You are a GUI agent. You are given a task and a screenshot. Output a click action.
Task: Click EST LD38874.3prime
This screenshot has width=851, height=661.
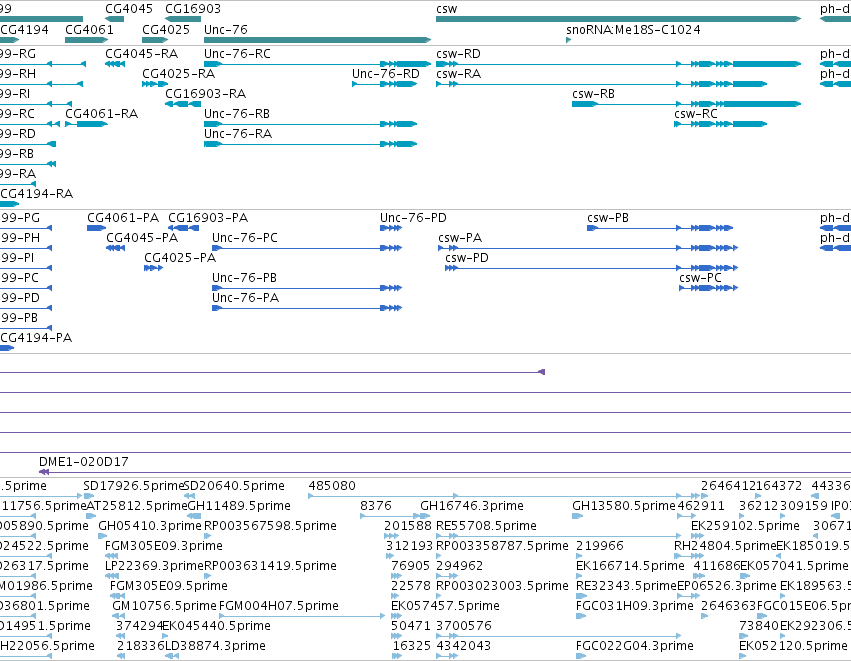pyautogui.click(x=172, y=657)
